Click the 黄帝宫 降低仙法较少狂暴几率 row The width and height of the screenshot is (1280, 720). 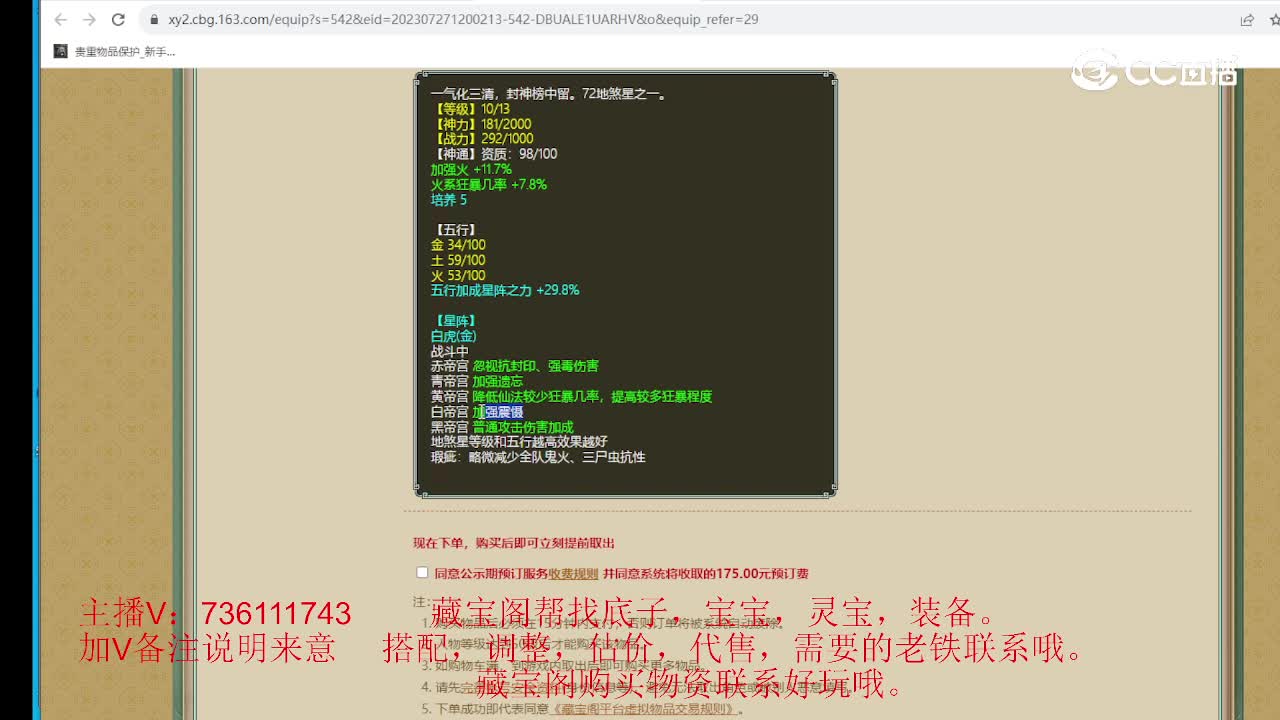click(x=571, y=396)
